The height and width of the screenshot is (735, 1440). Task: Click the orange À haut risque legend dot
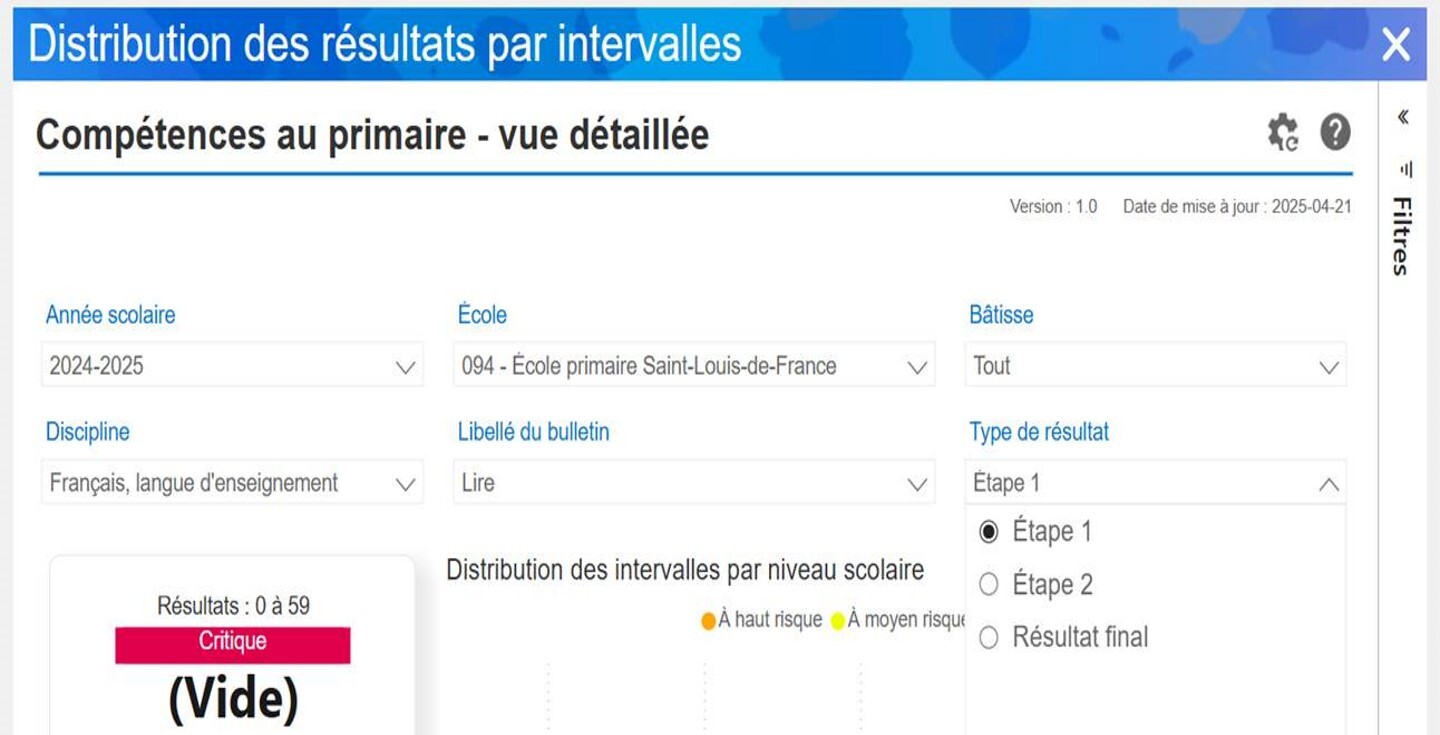[708, 621]
